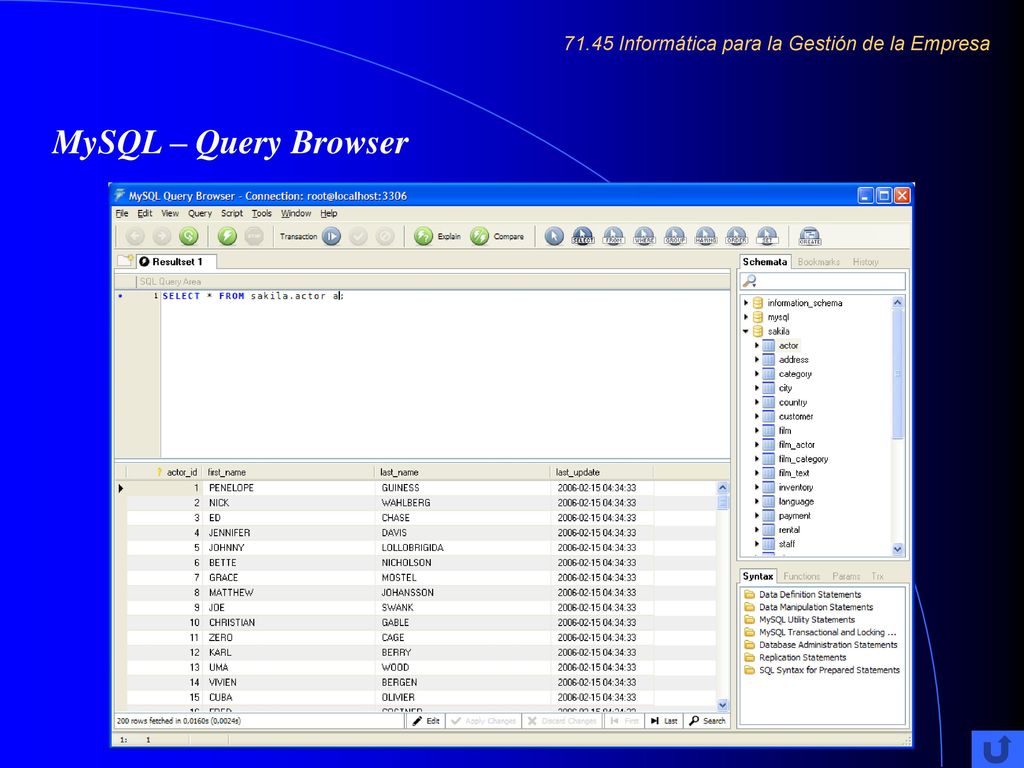The height and width of the screenshot is (768, 1024).
Task: Expand the address table node
Action: pos(757,360)
